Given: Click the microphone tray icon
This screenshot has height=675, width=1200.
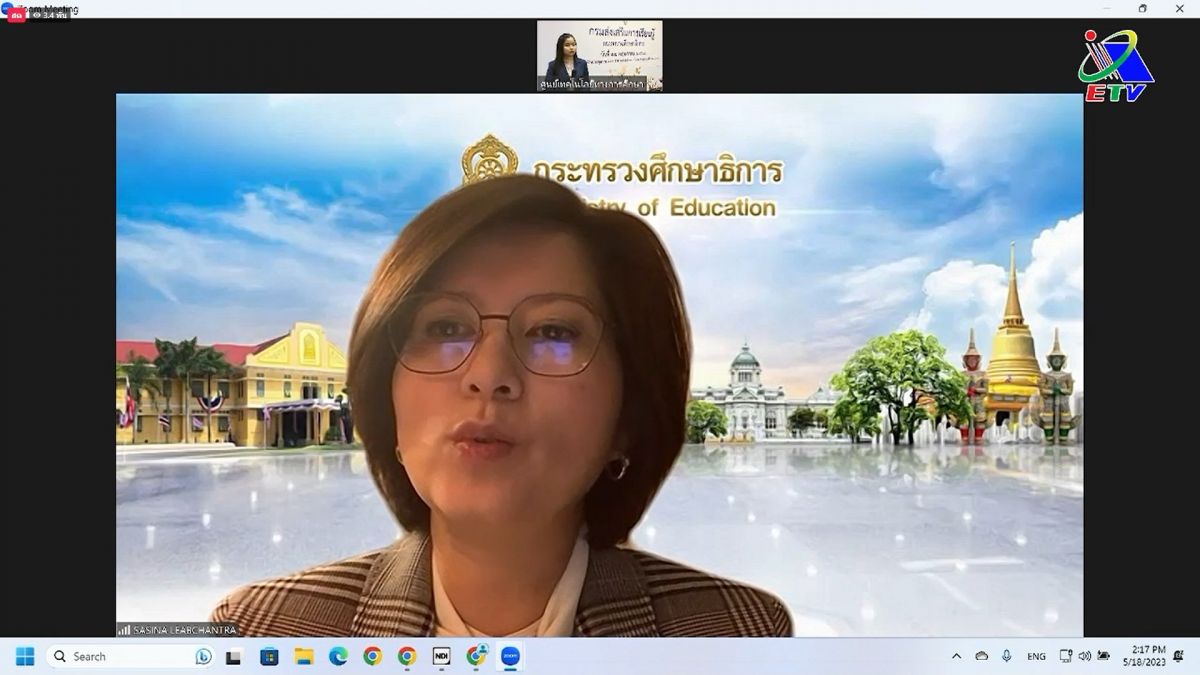Looking at the screenshot, I should coord(1006,656).
